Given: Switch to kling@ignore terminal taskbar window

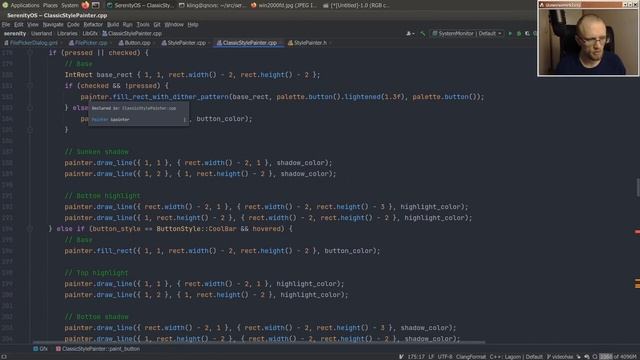Looking at the screenshot, I should click(212, 5).
